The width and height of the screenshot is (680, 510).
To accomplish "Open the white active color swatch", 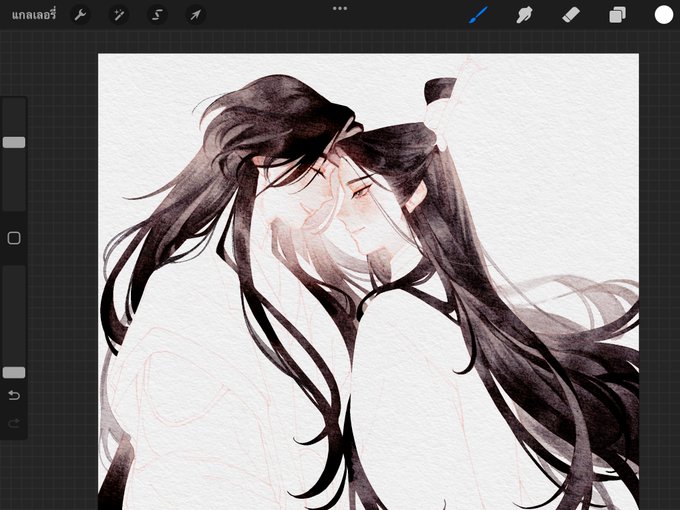I will click(664, 15).
